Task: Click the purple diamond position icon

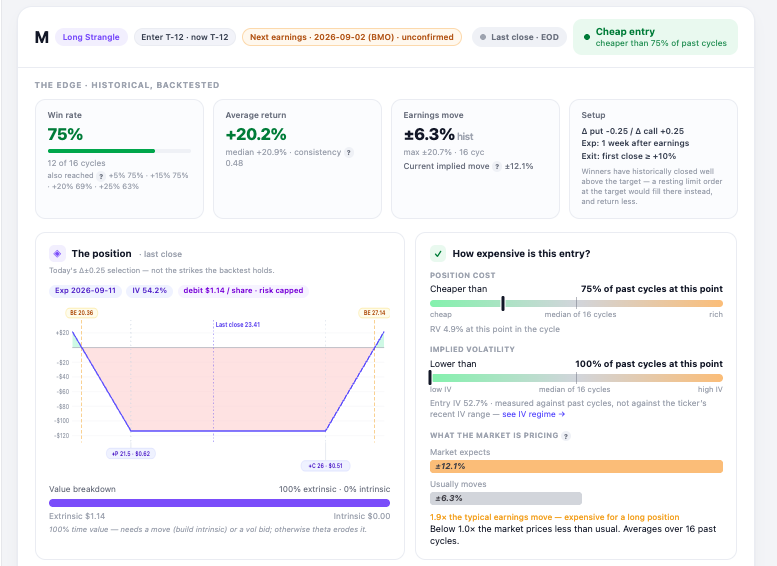Action: pos(57,254)
